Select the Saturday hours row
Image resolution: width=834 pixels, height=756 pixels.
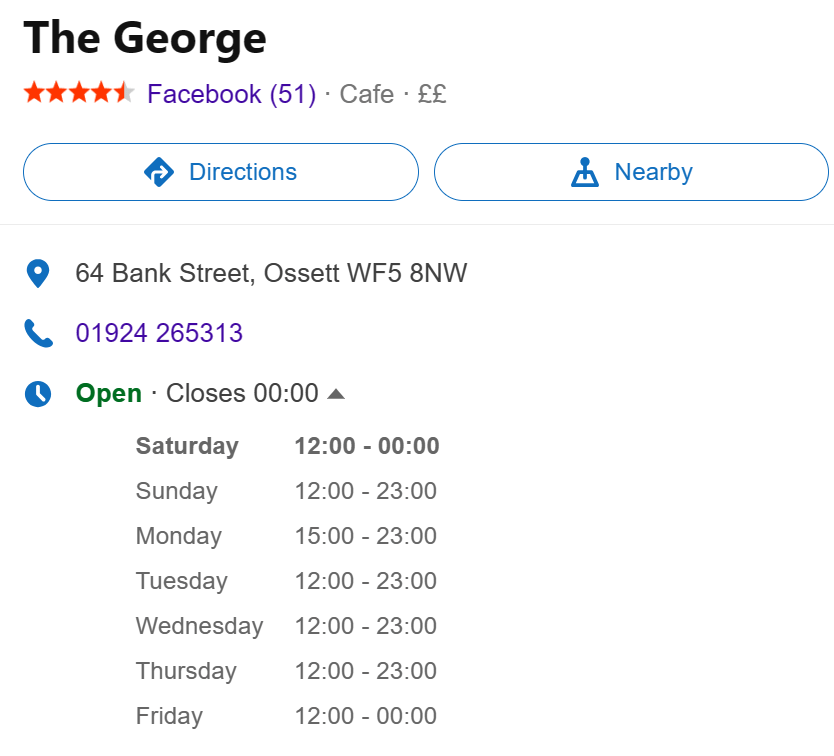tap(287, 446)
